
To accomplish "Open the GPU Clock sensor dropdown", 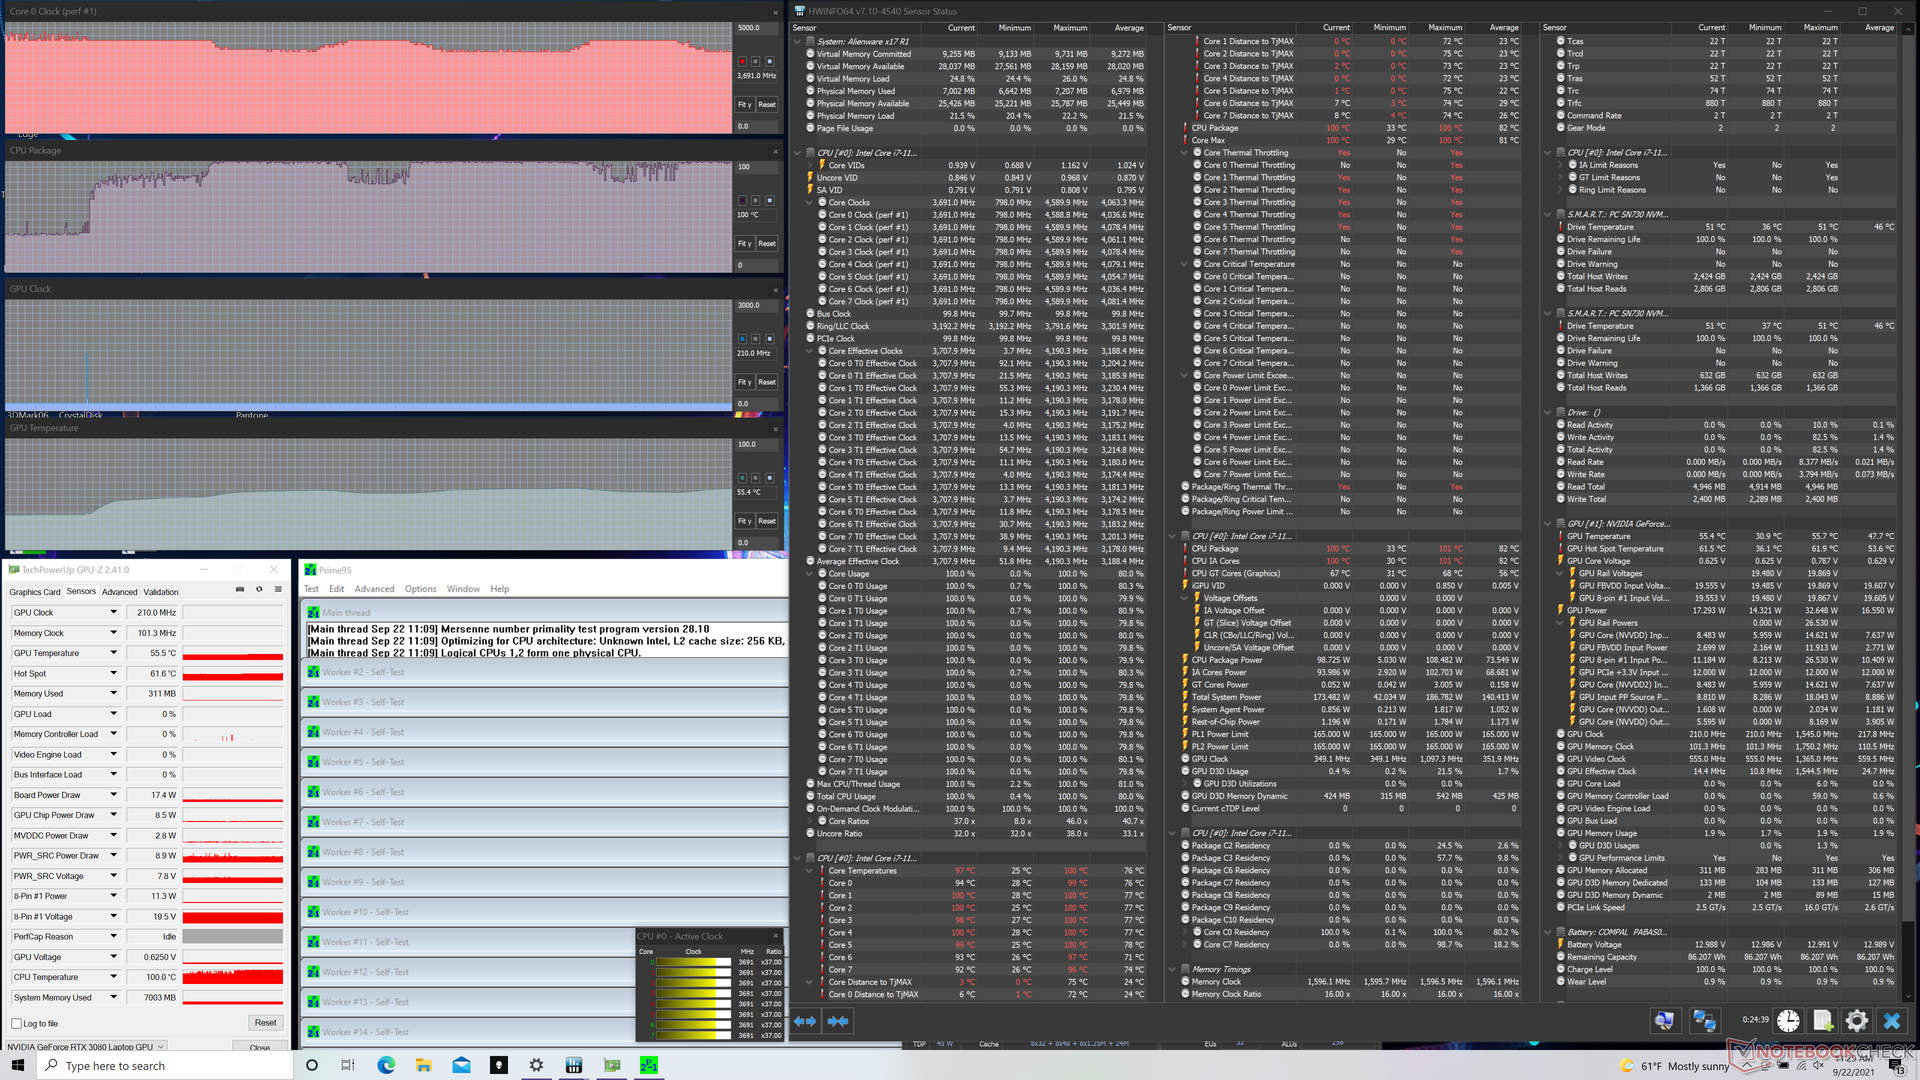I will click(x=113, y=613).
